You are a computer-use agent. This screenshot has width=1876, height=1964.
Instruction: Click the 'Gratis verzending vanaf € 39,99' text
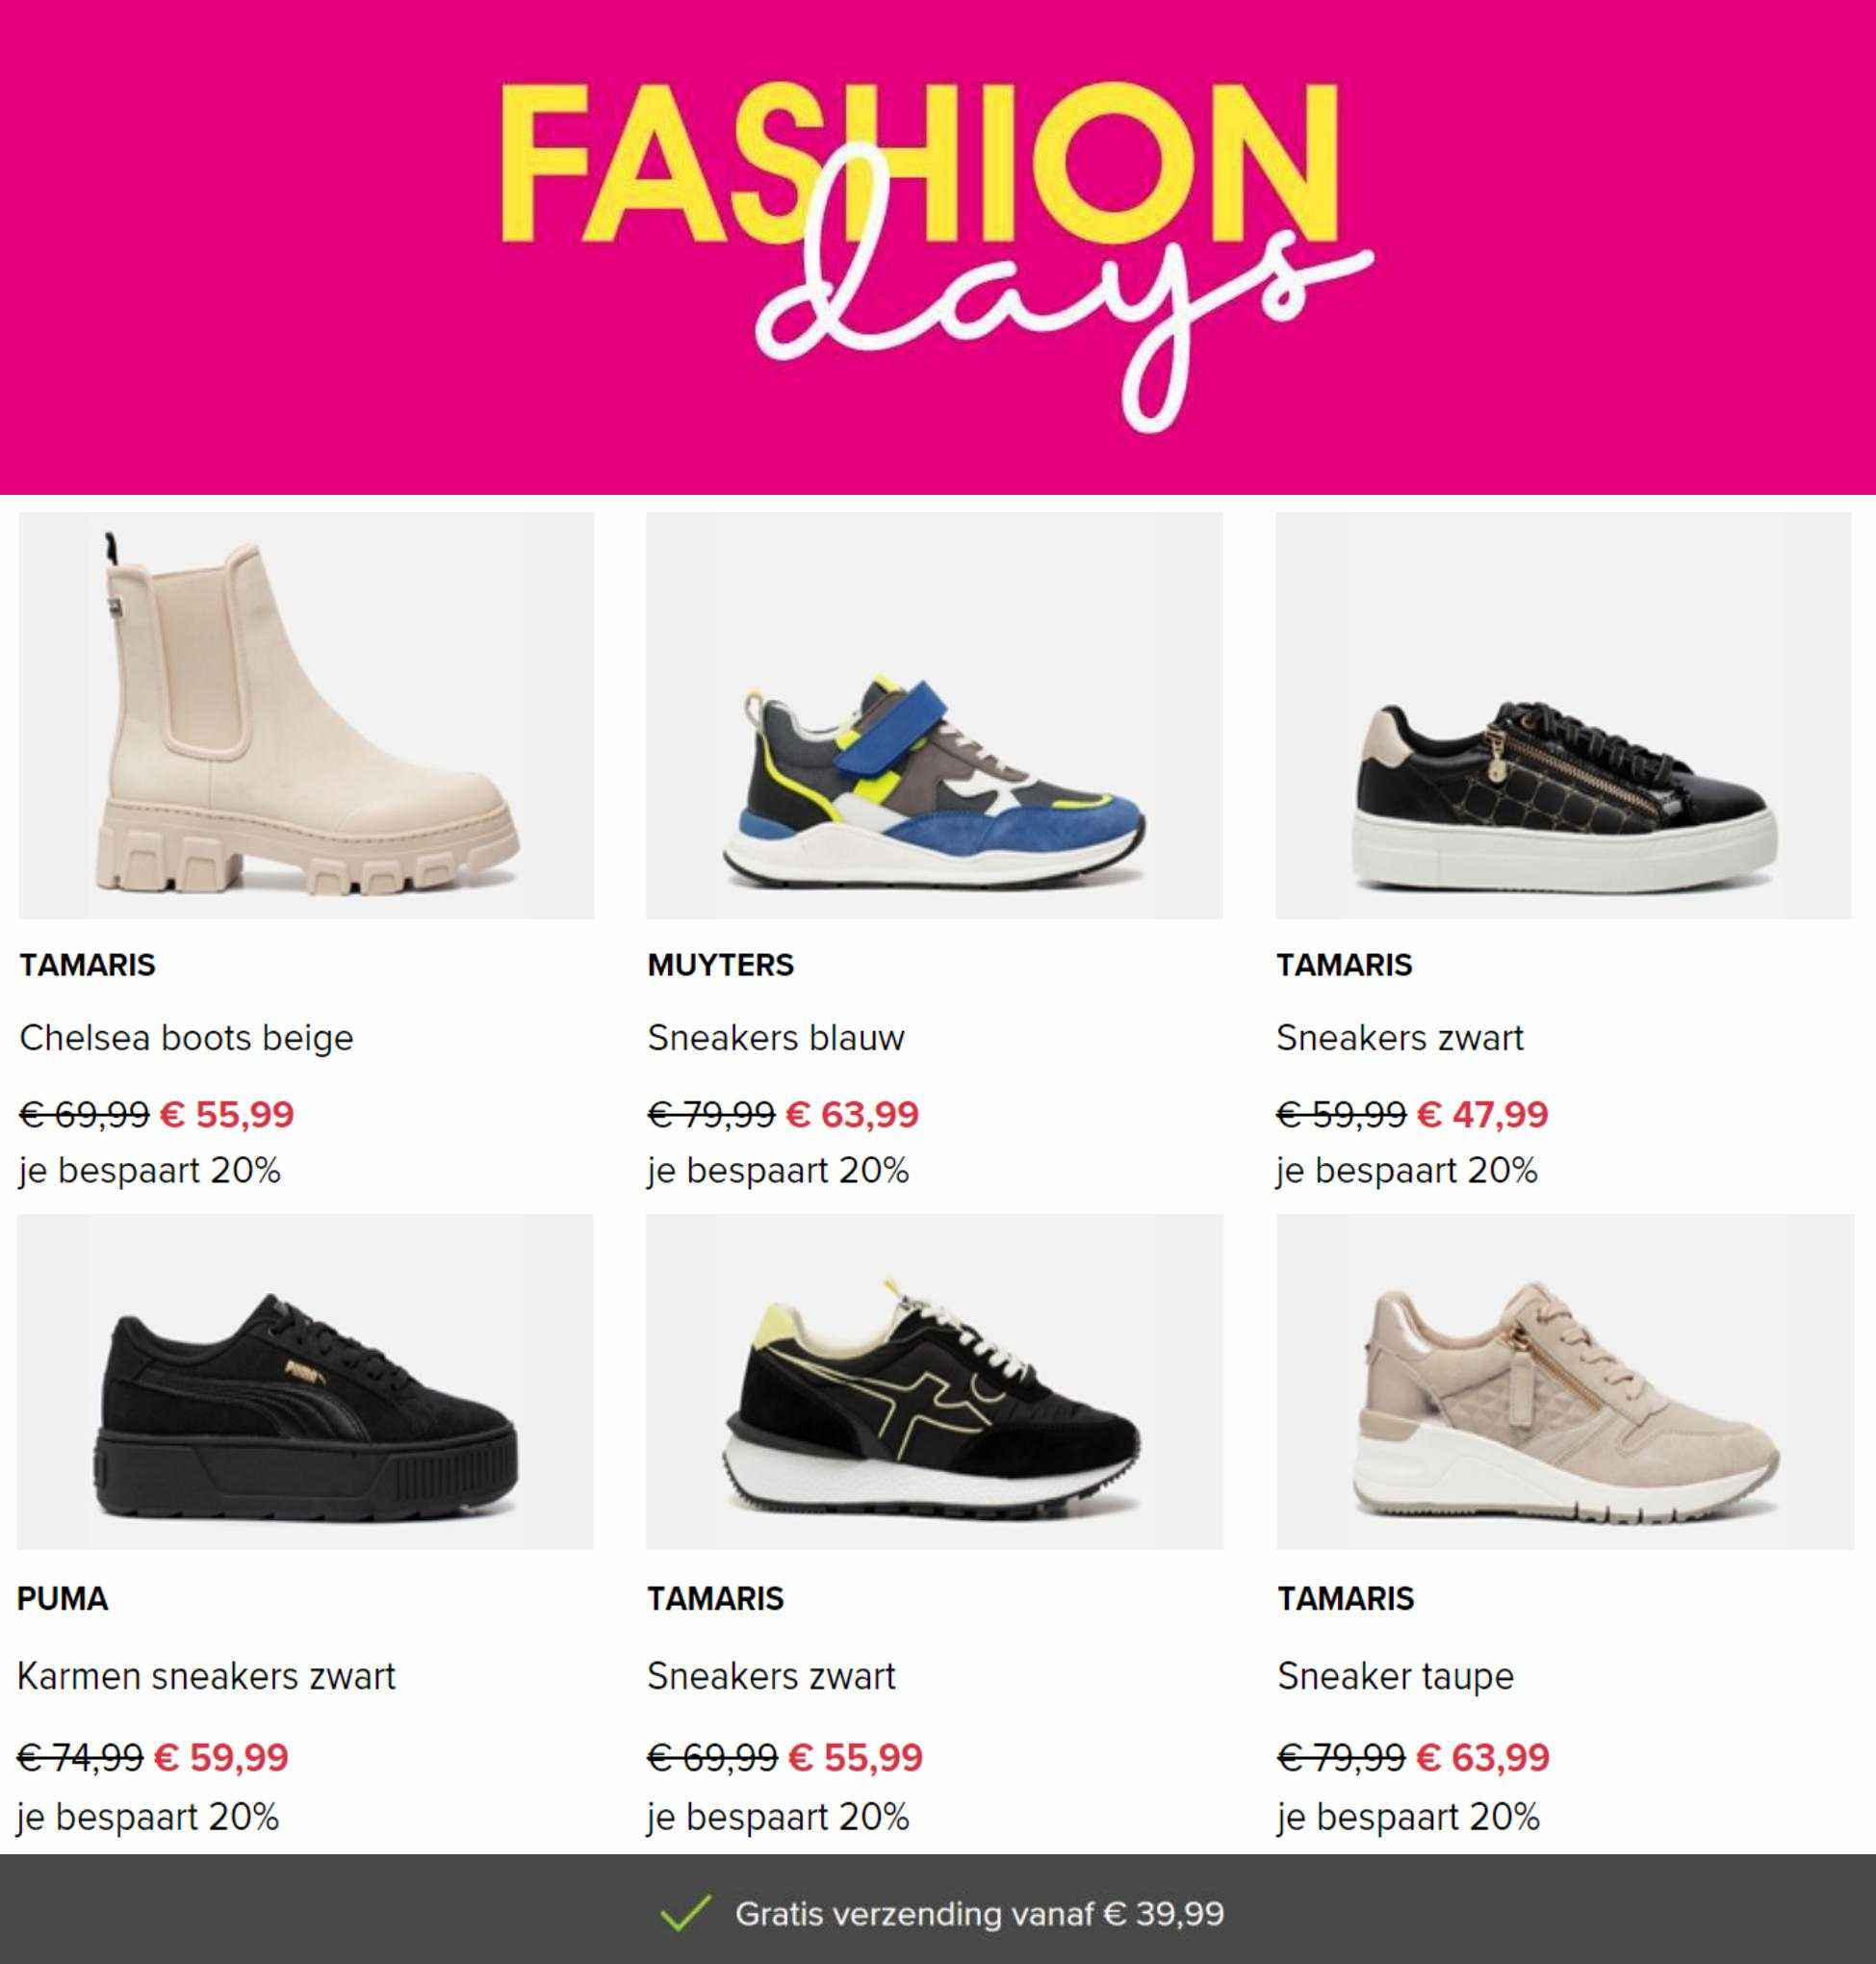[980, 1914]
